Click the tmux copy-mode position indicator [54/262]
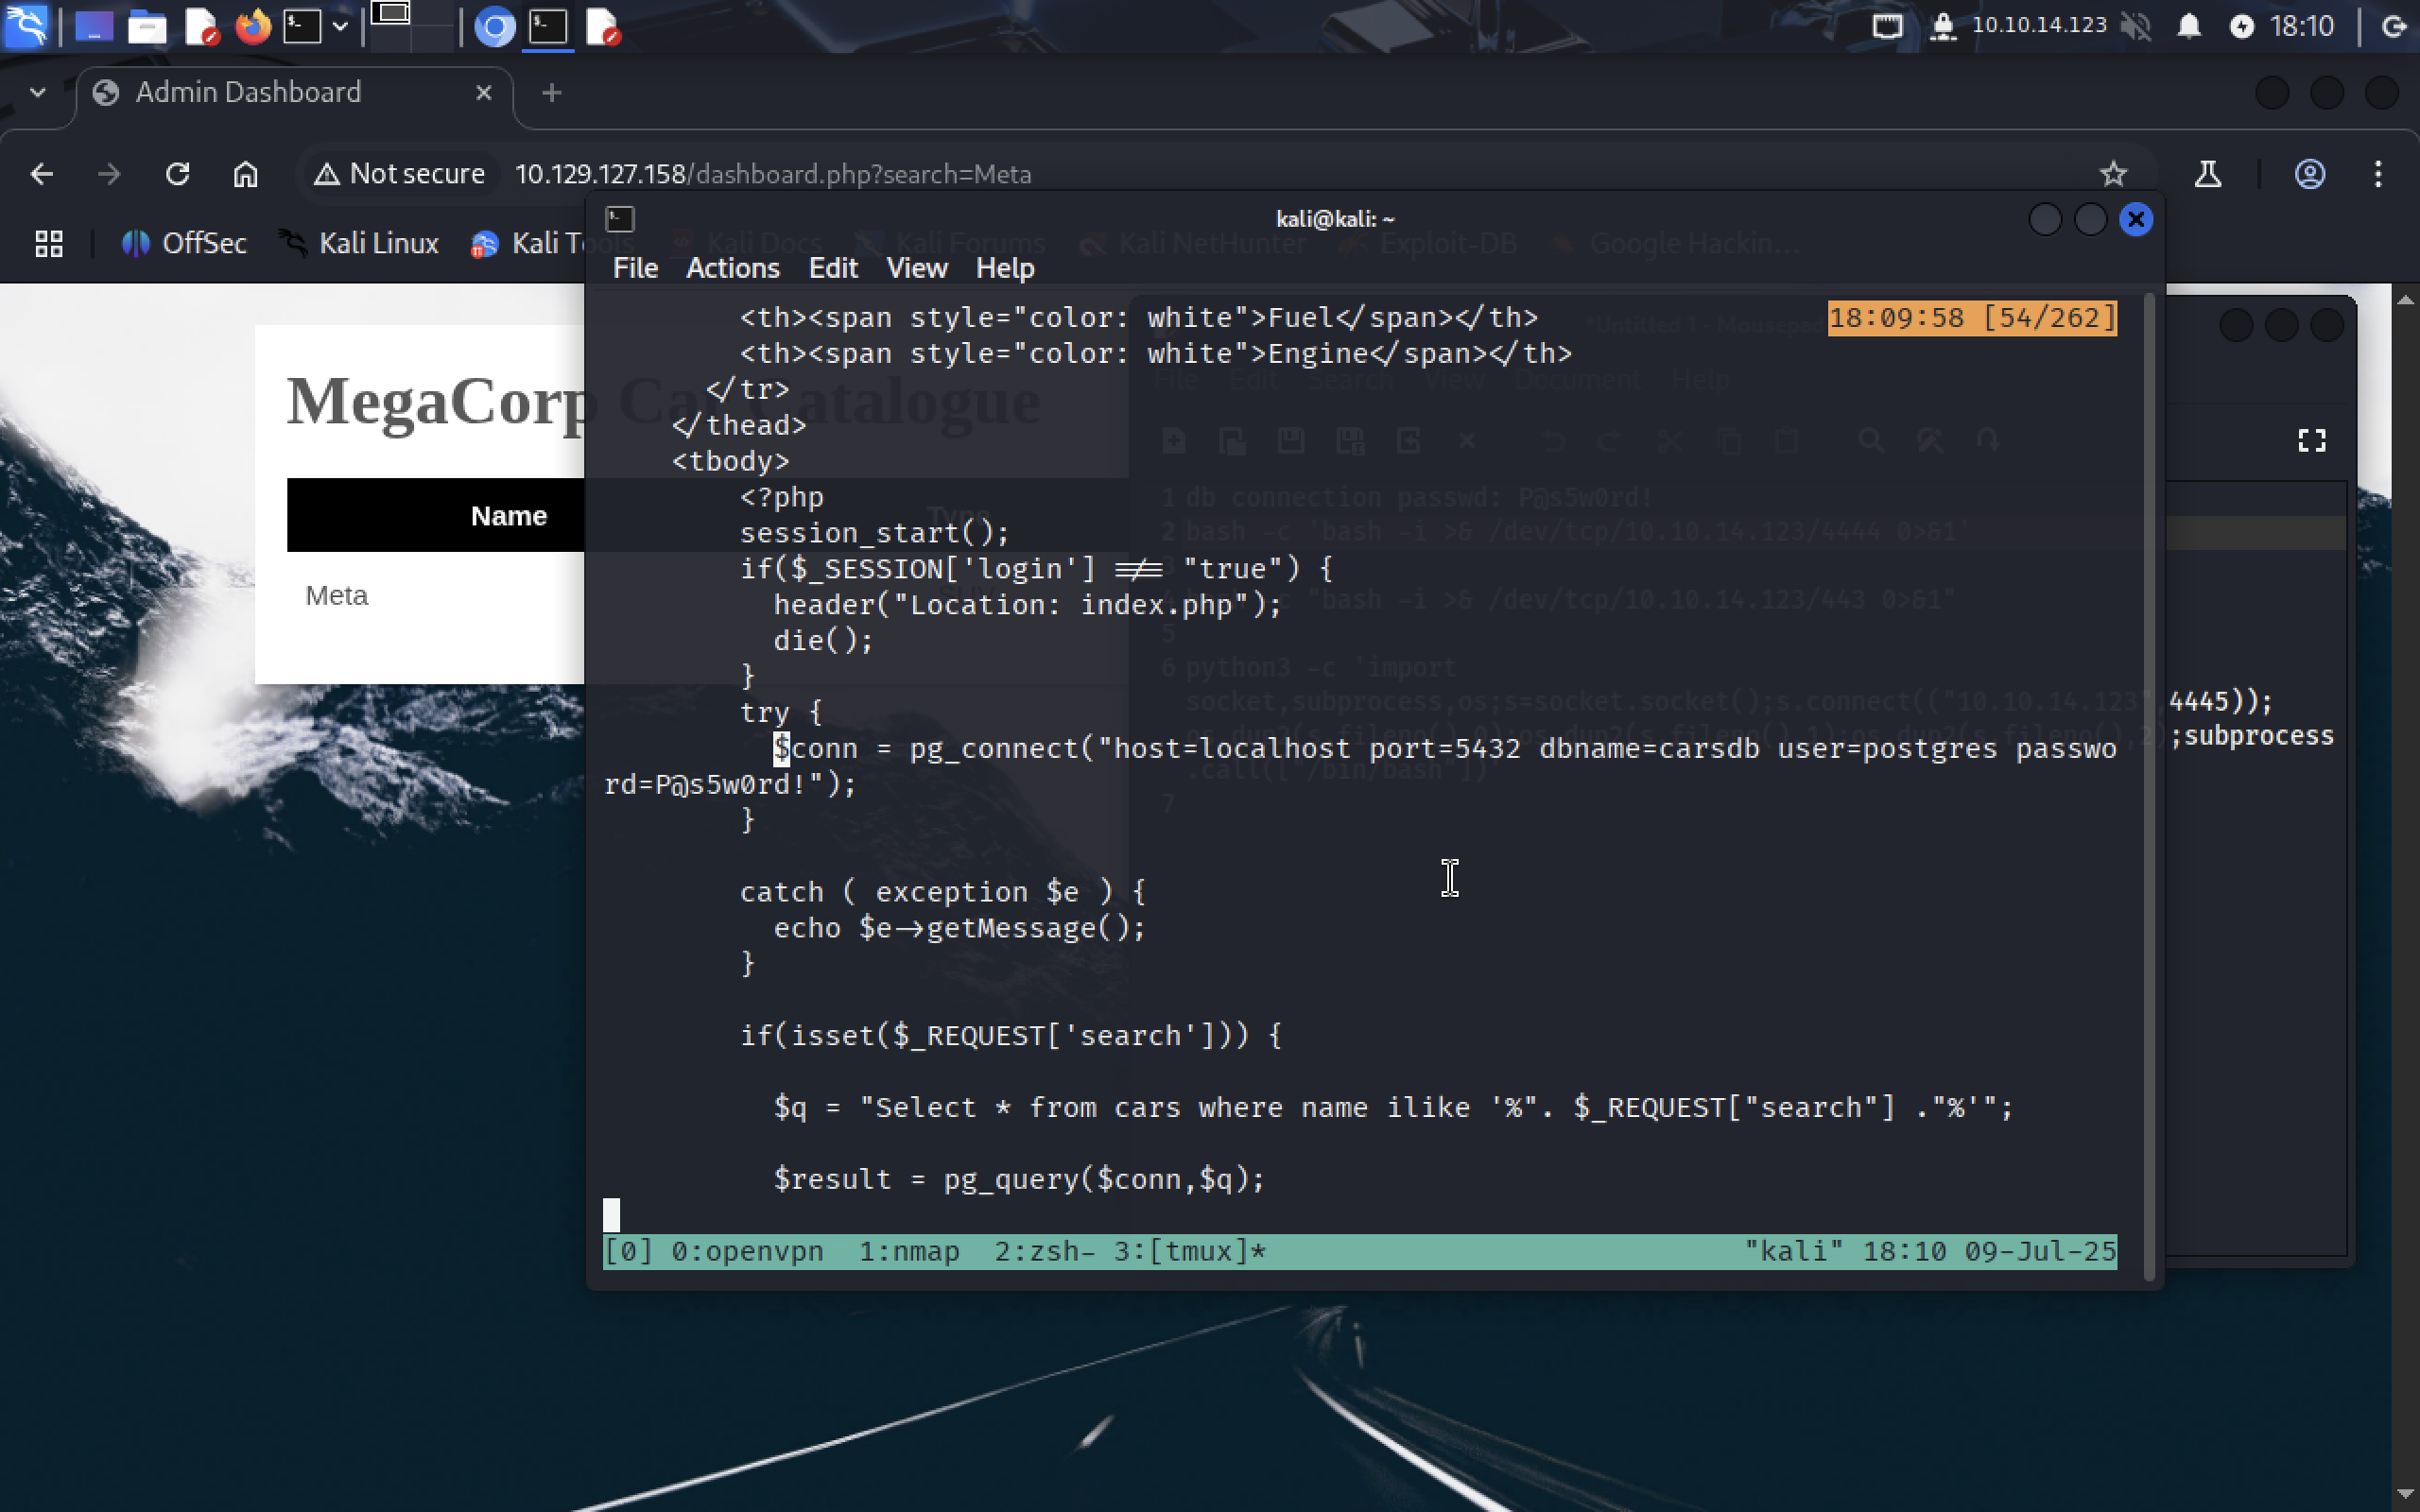Screen dimensions: 2420x1512 2049,318
